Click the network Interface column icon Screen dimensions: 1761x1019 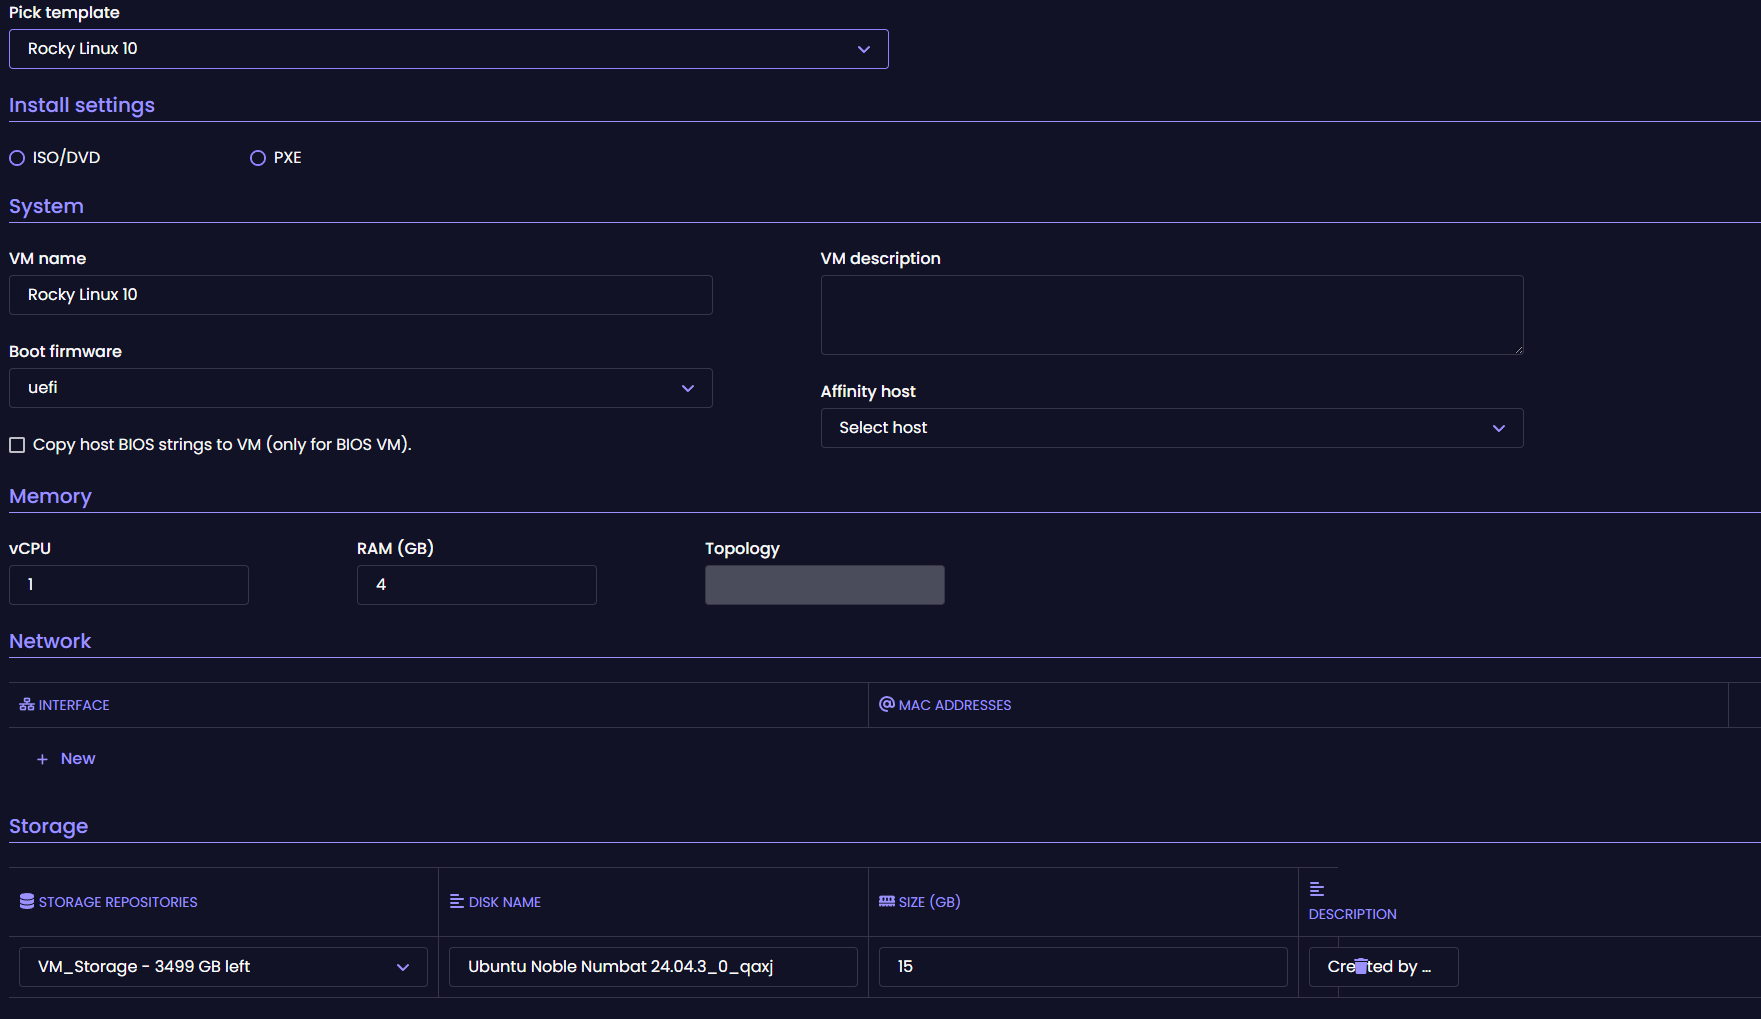[25, 704]
